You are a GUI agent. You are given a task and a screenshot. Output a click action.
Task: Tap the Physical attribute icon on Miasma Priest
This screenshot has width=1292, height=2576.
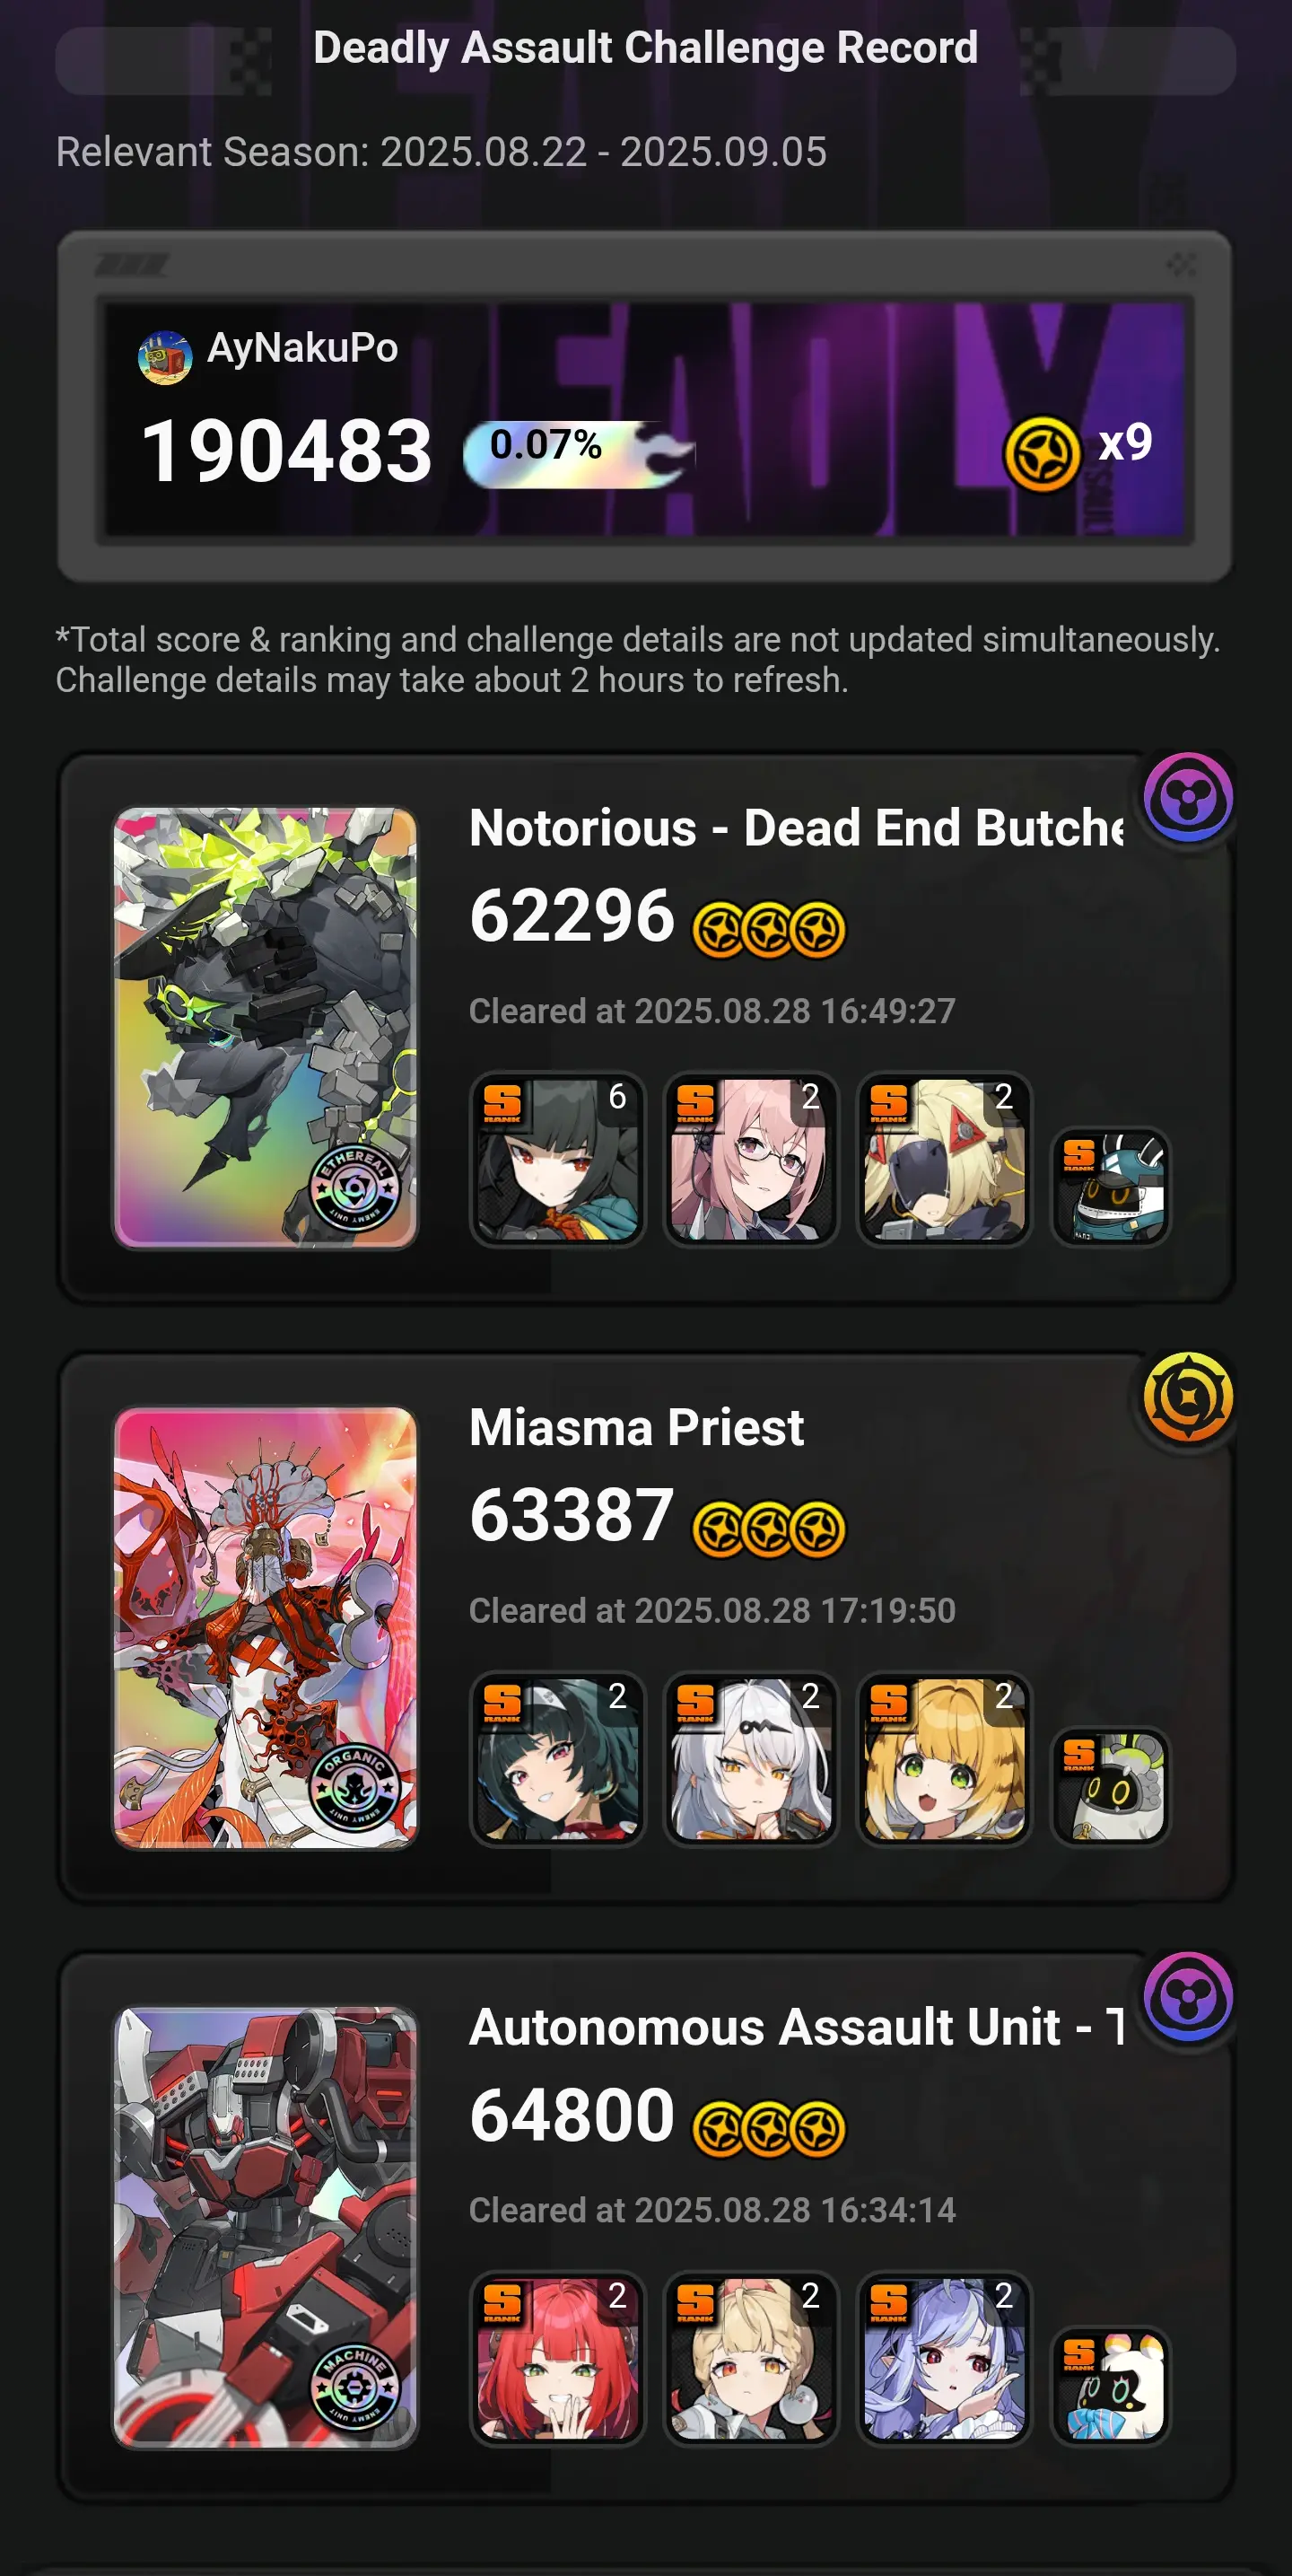1188,1397
